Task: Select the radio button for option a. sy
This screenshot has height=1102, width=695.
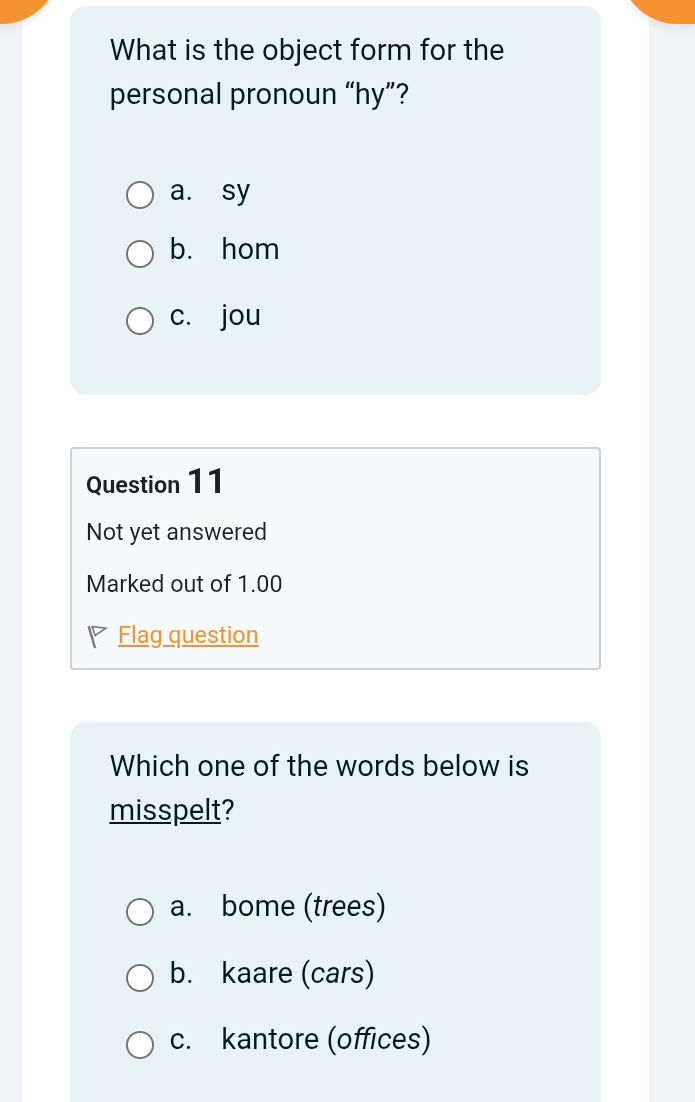Action: [x=140, y=194]
